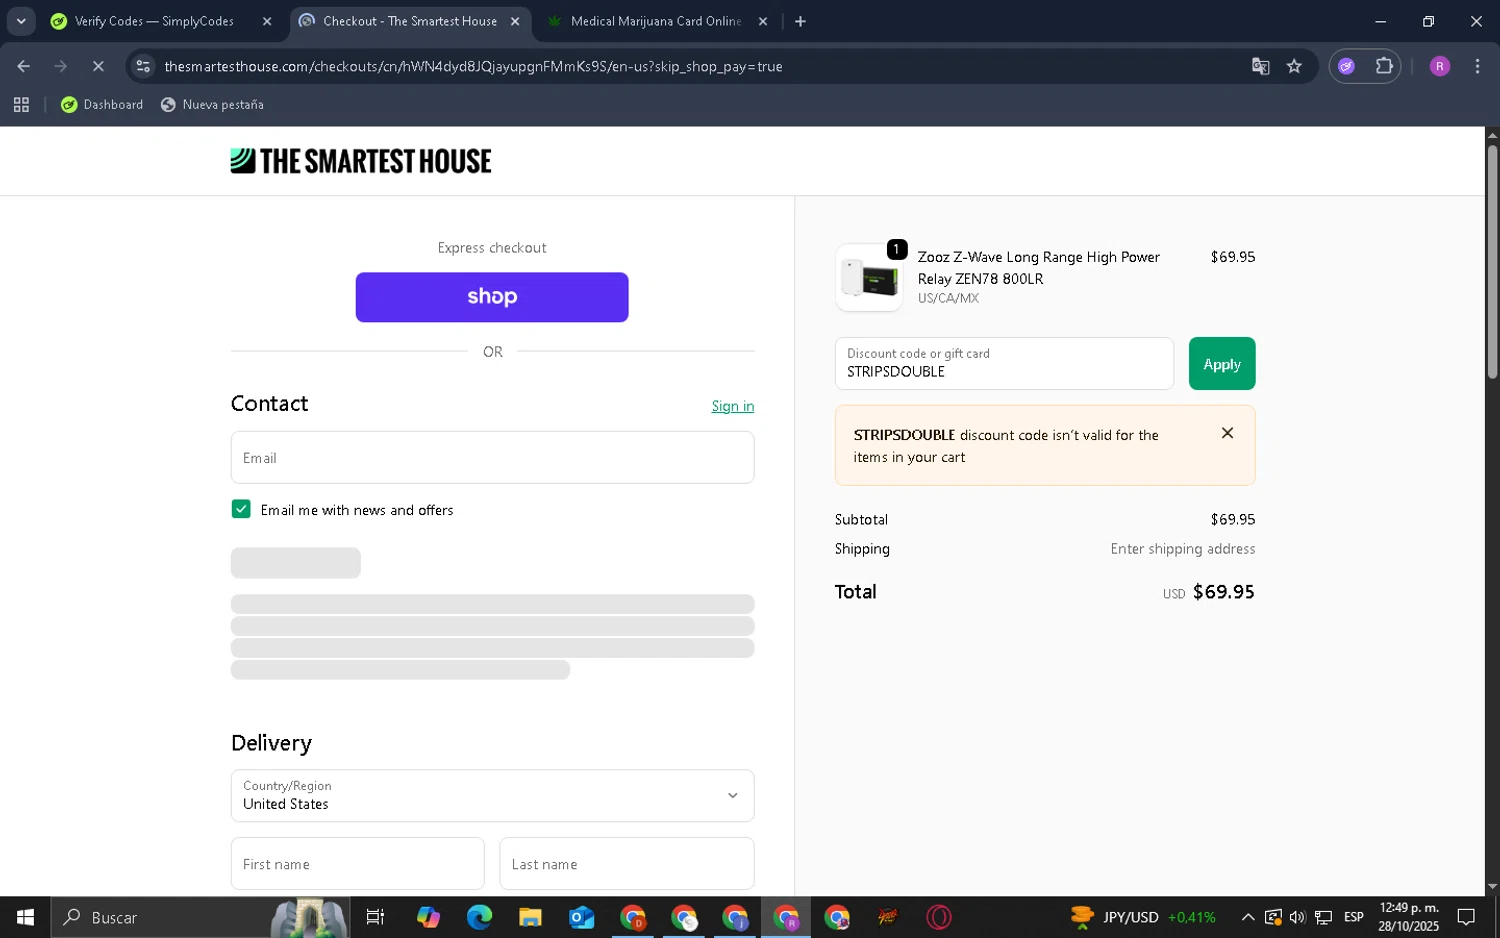Image resolution: width=1500 pixels, height=938 pixels.
Task: Open the Dashboard bookmark
Action: (102, 104)
